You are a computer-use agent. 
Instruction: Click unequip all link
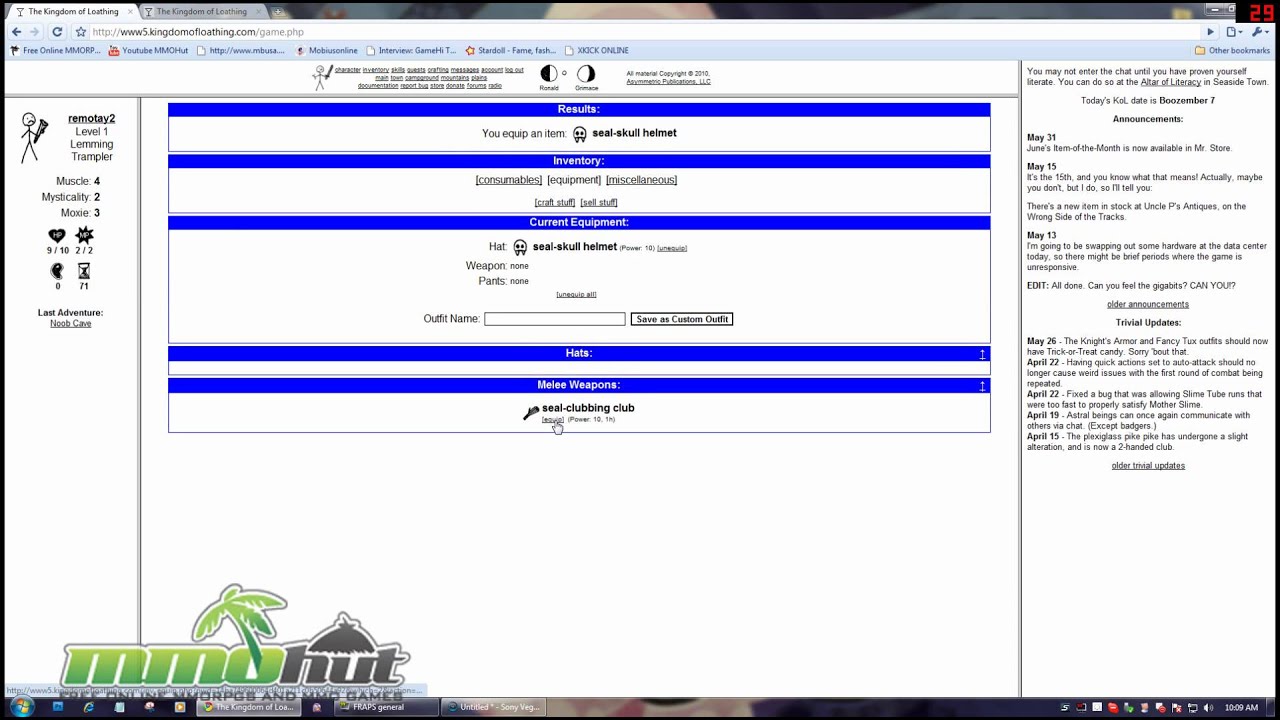pos(576,294)
